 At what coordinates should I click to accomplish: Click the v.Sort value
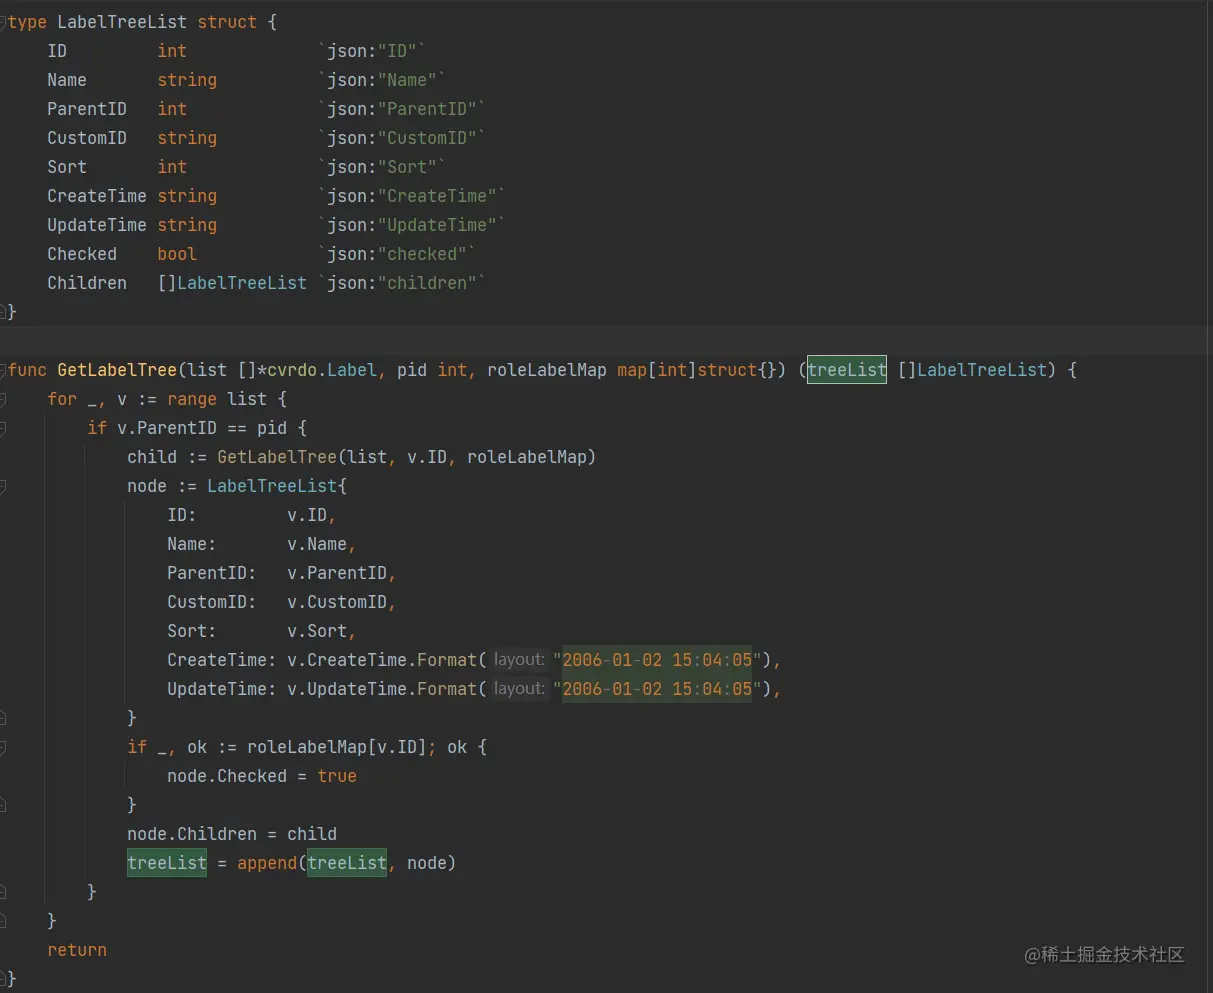[317, 631]
